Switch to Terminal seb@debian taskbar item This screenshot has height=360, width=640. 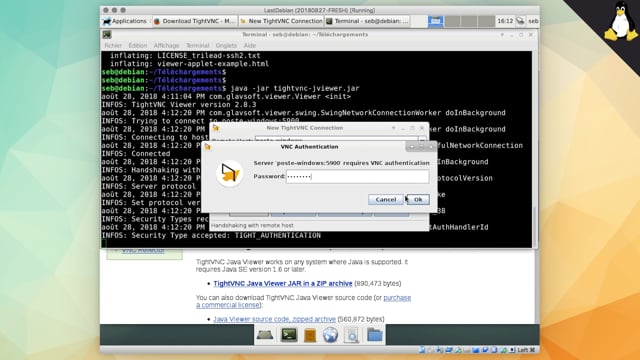(367, 21)
